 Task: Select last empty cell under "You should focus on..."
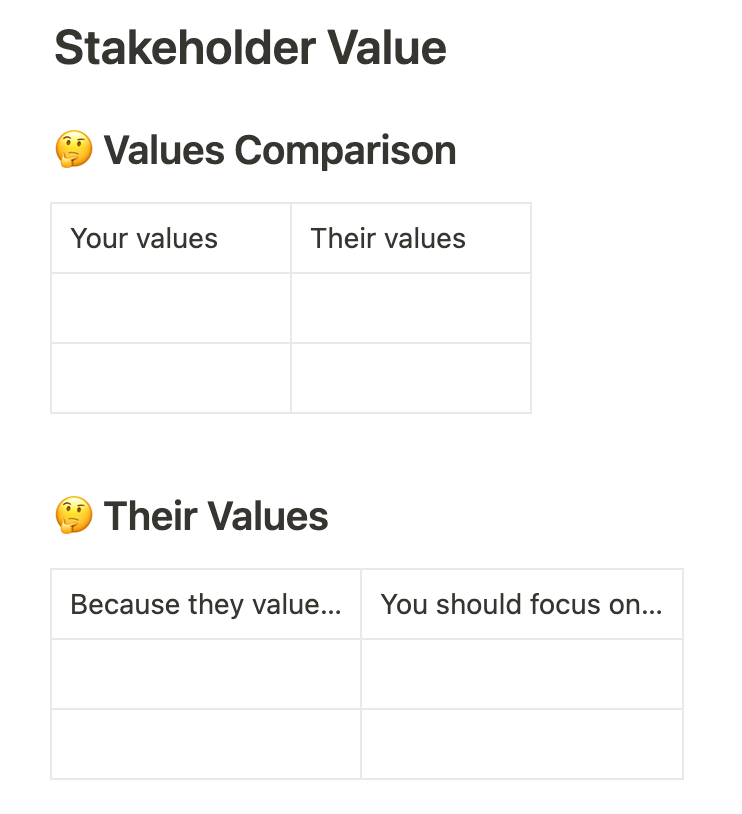522,744
